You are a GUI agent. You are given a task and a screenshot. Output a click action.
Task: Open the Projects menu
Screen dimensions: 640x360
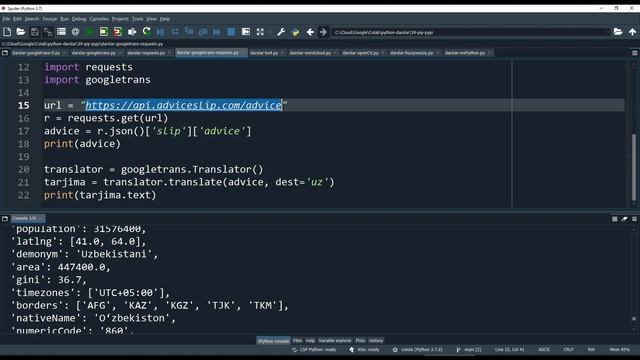coord(120,19)
